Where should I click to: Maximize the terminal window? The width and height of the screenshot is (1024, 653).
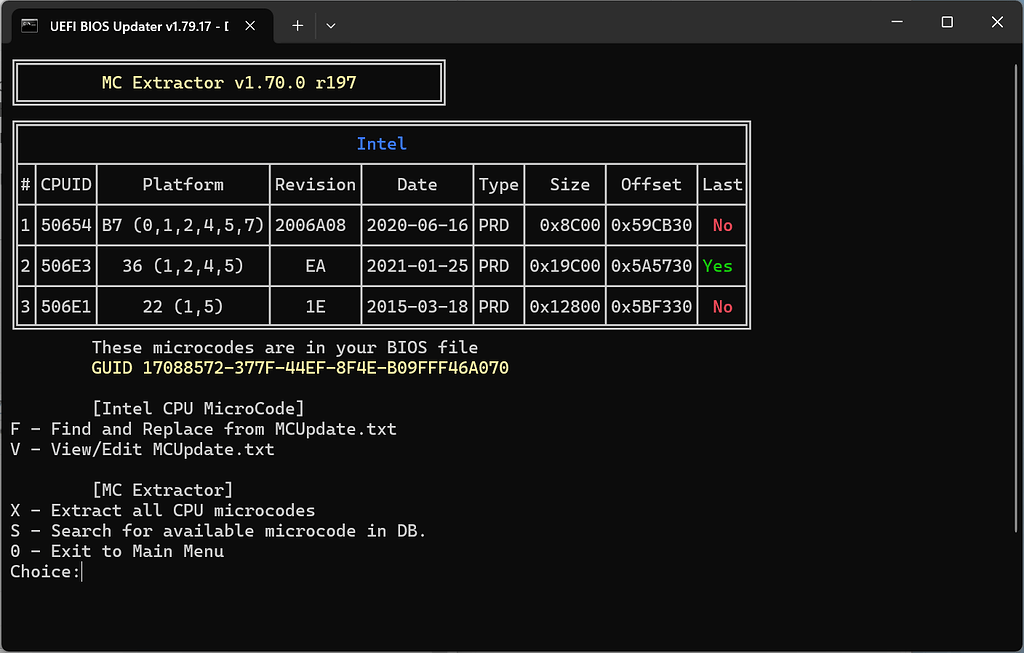pos(947,22)
